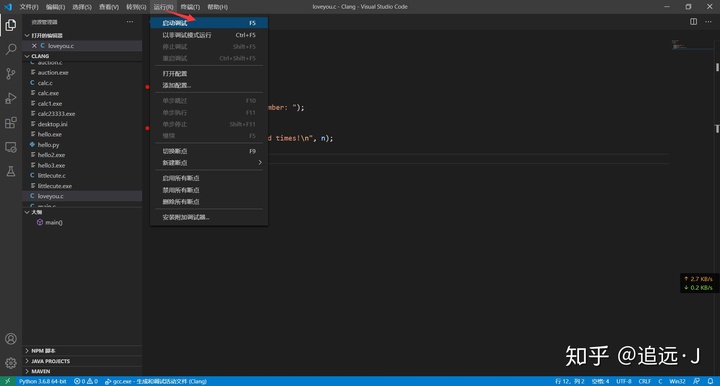Open the Search view icon
Screen dimensions: 720x386
click(x=11, y=49)
